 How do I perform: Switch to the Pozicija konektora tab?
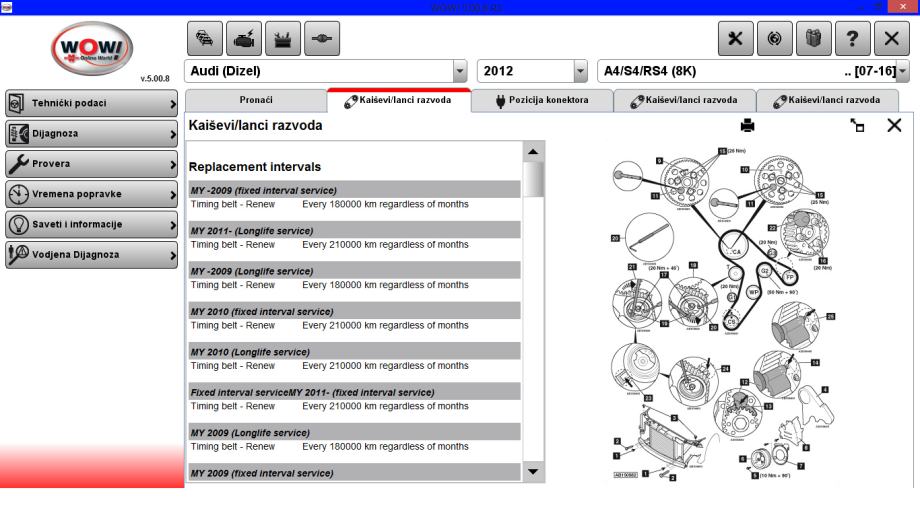coord(541,100)
